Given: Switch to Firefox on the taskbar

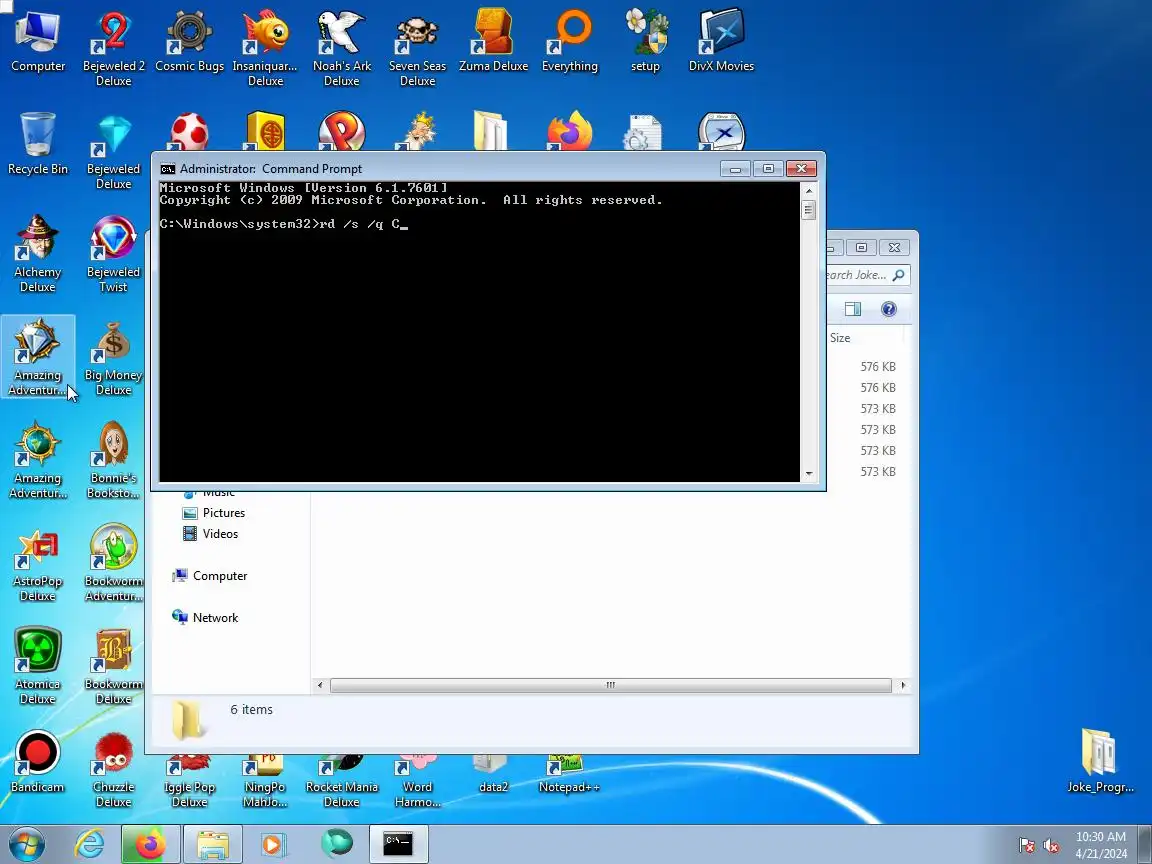Looking at the screenshot, I should pos(151,844).
